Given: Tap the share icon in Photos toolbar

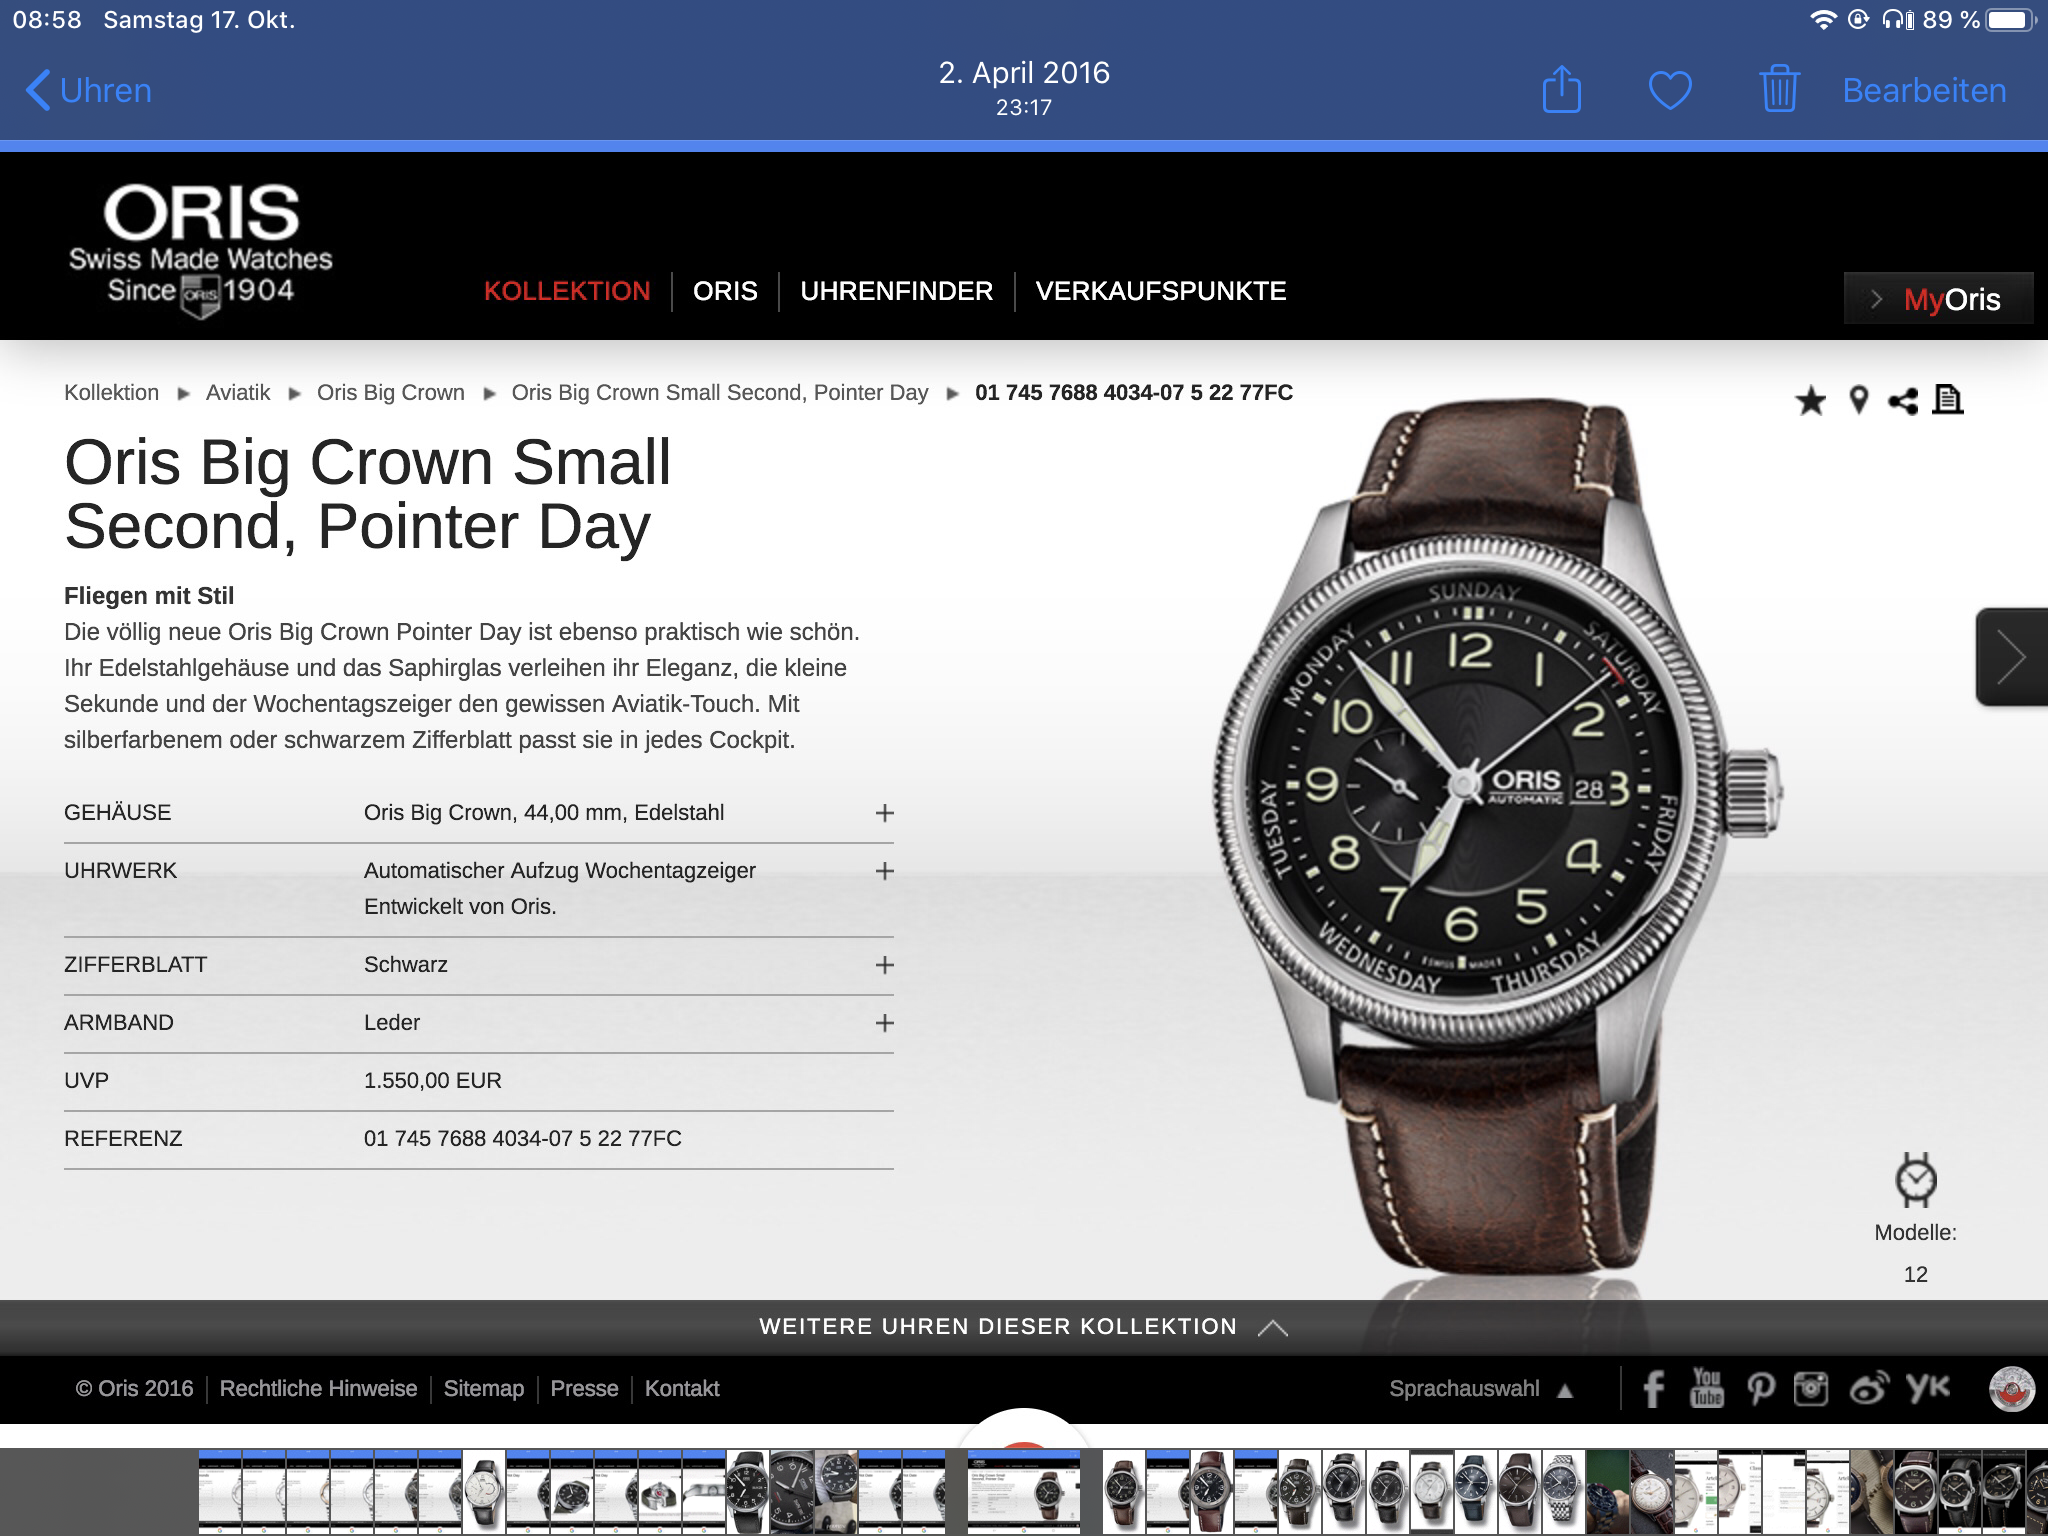Looking at the screenshot, I should coord(1561,89).
